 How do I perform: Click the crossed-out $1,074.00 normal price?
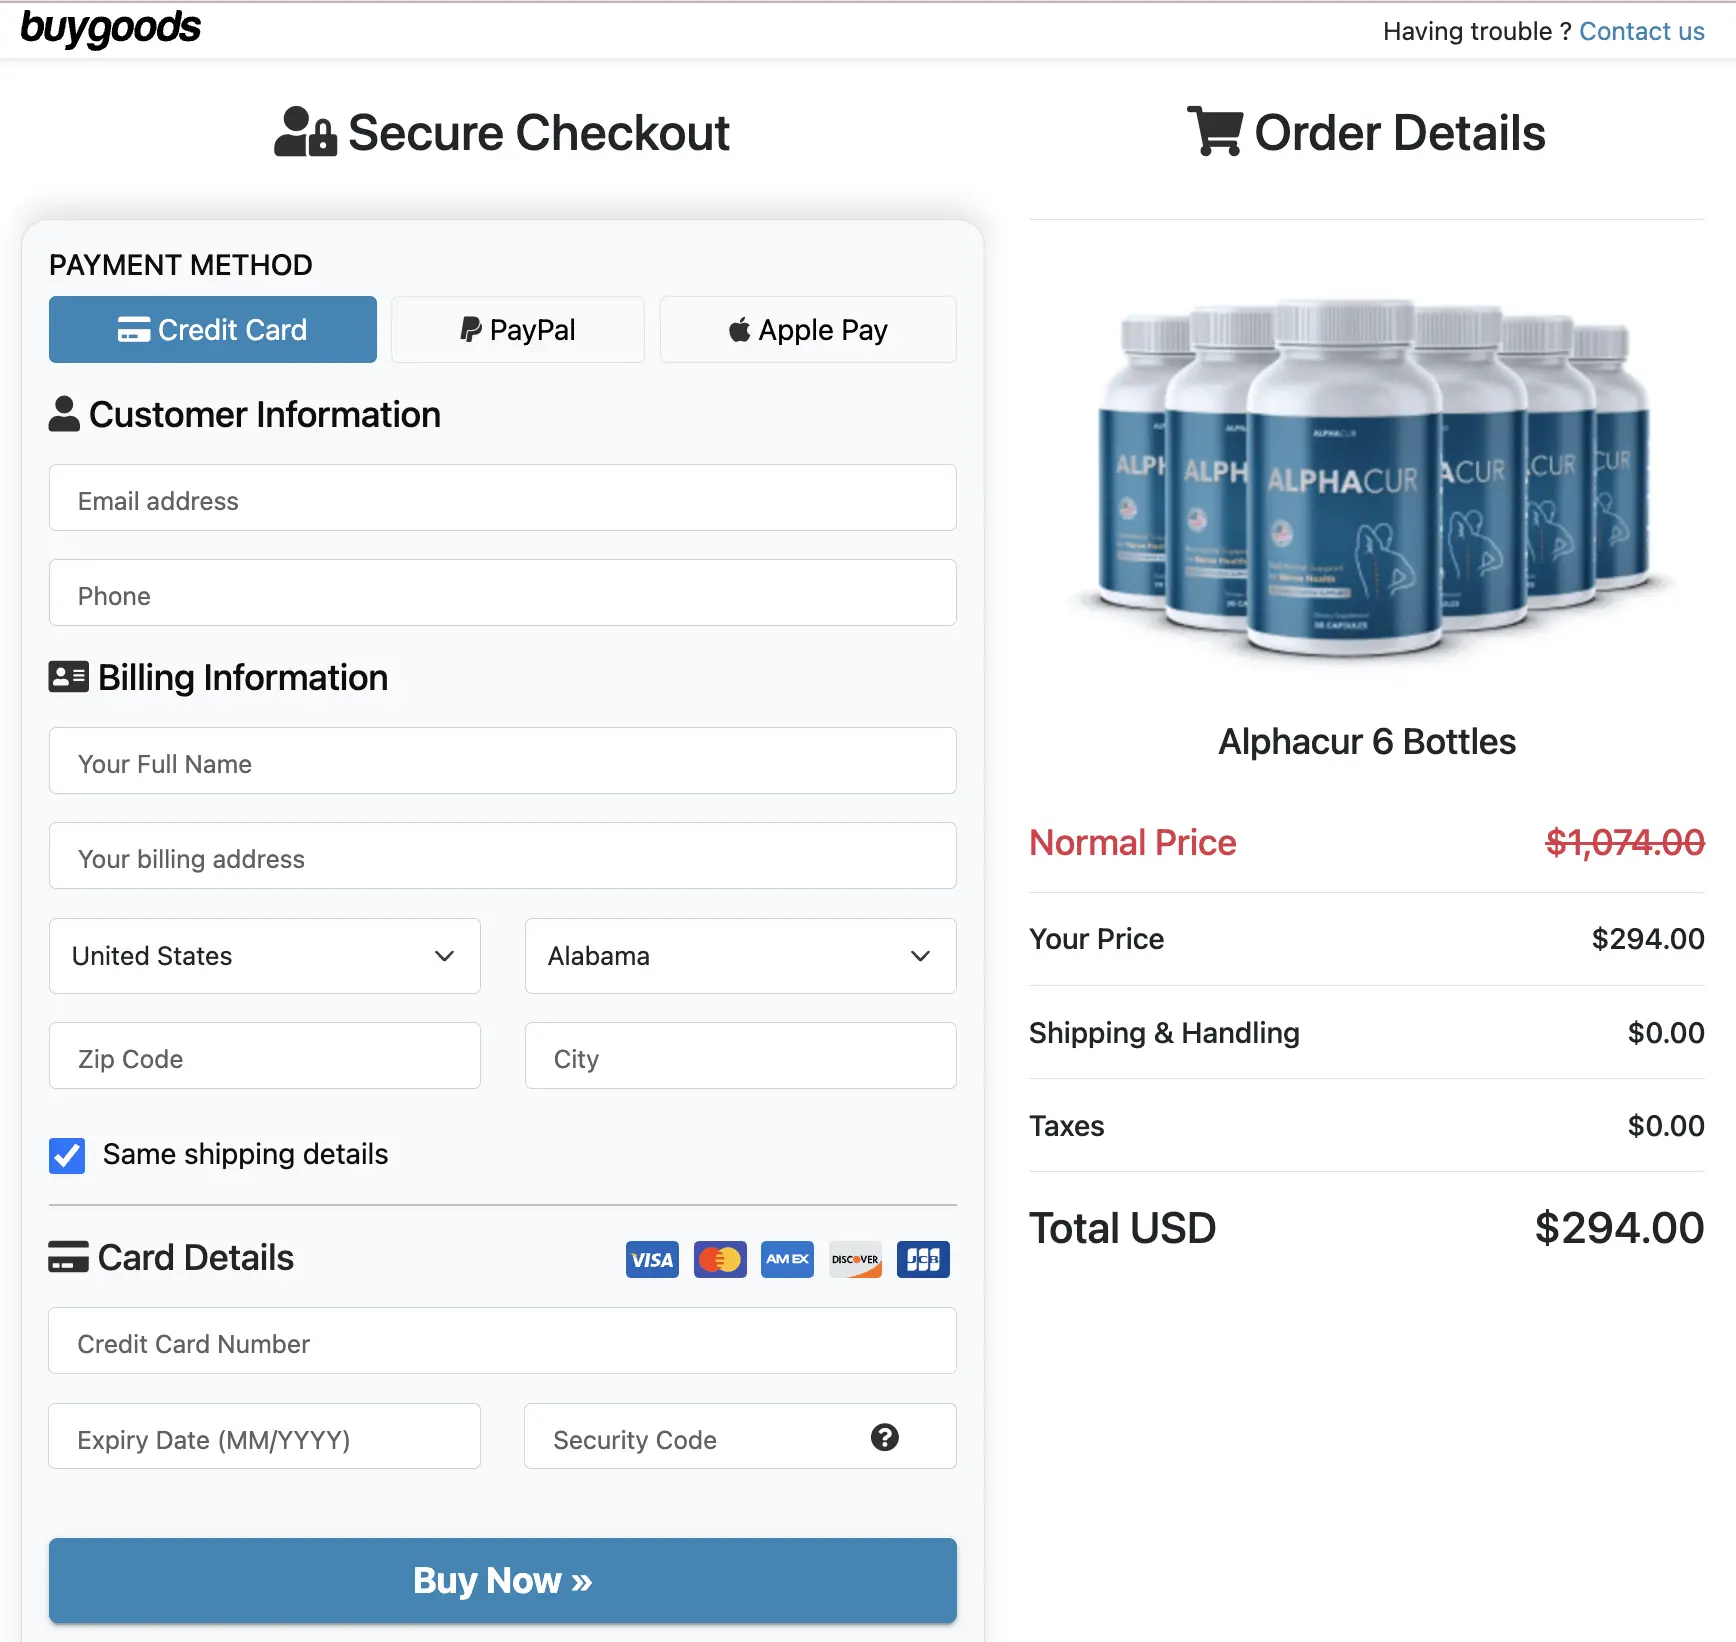click(x=1625, y=843)
